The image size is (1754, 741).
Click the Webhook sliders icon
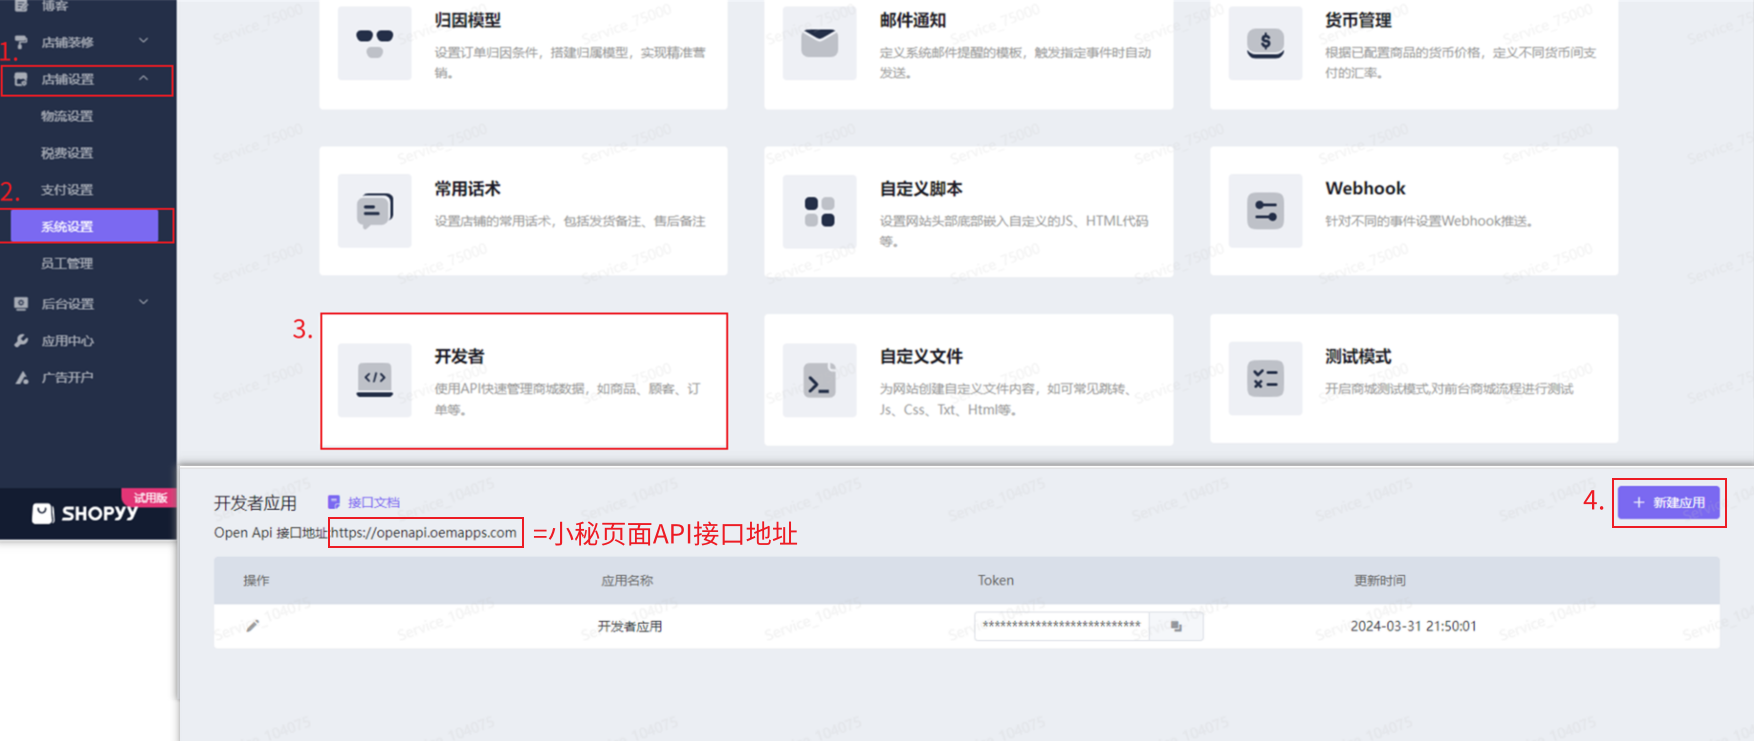(1266, 210)
